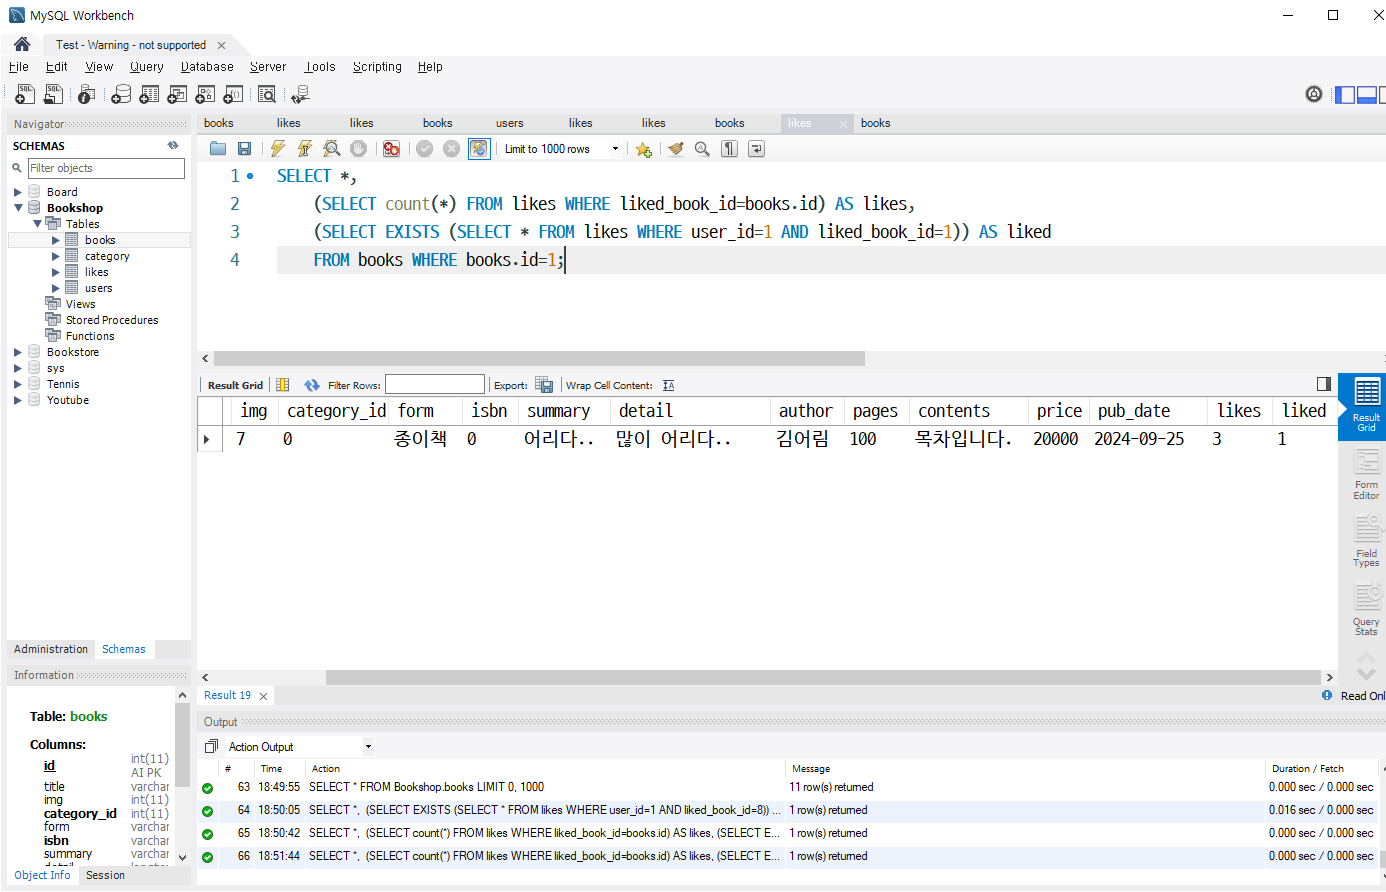Viewport: 1386px width, 892px height.
Task: Open the Form Editor side panel
Action: click(x=1366, y=474)
